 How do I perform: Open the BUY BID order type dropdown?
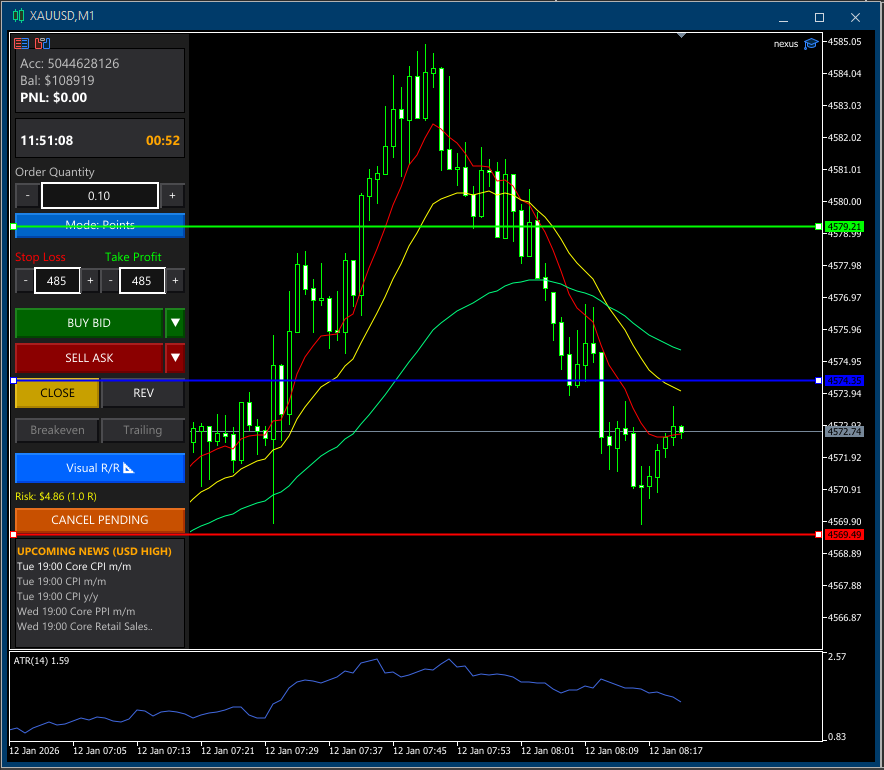(174, 323)
